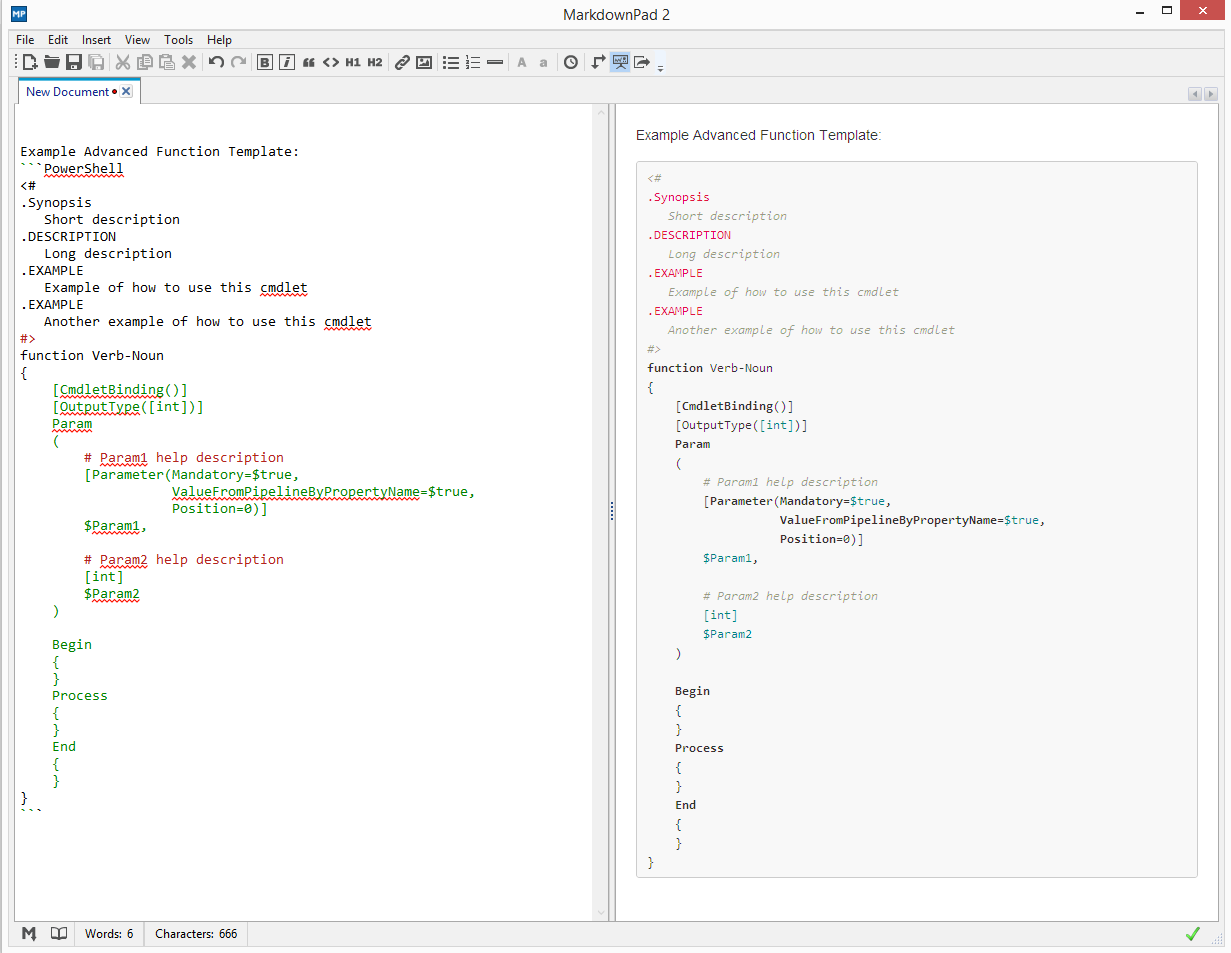1231x953 pixels.
Task: Apply Heading 1 with H1 icon
Action: (353, 62)
